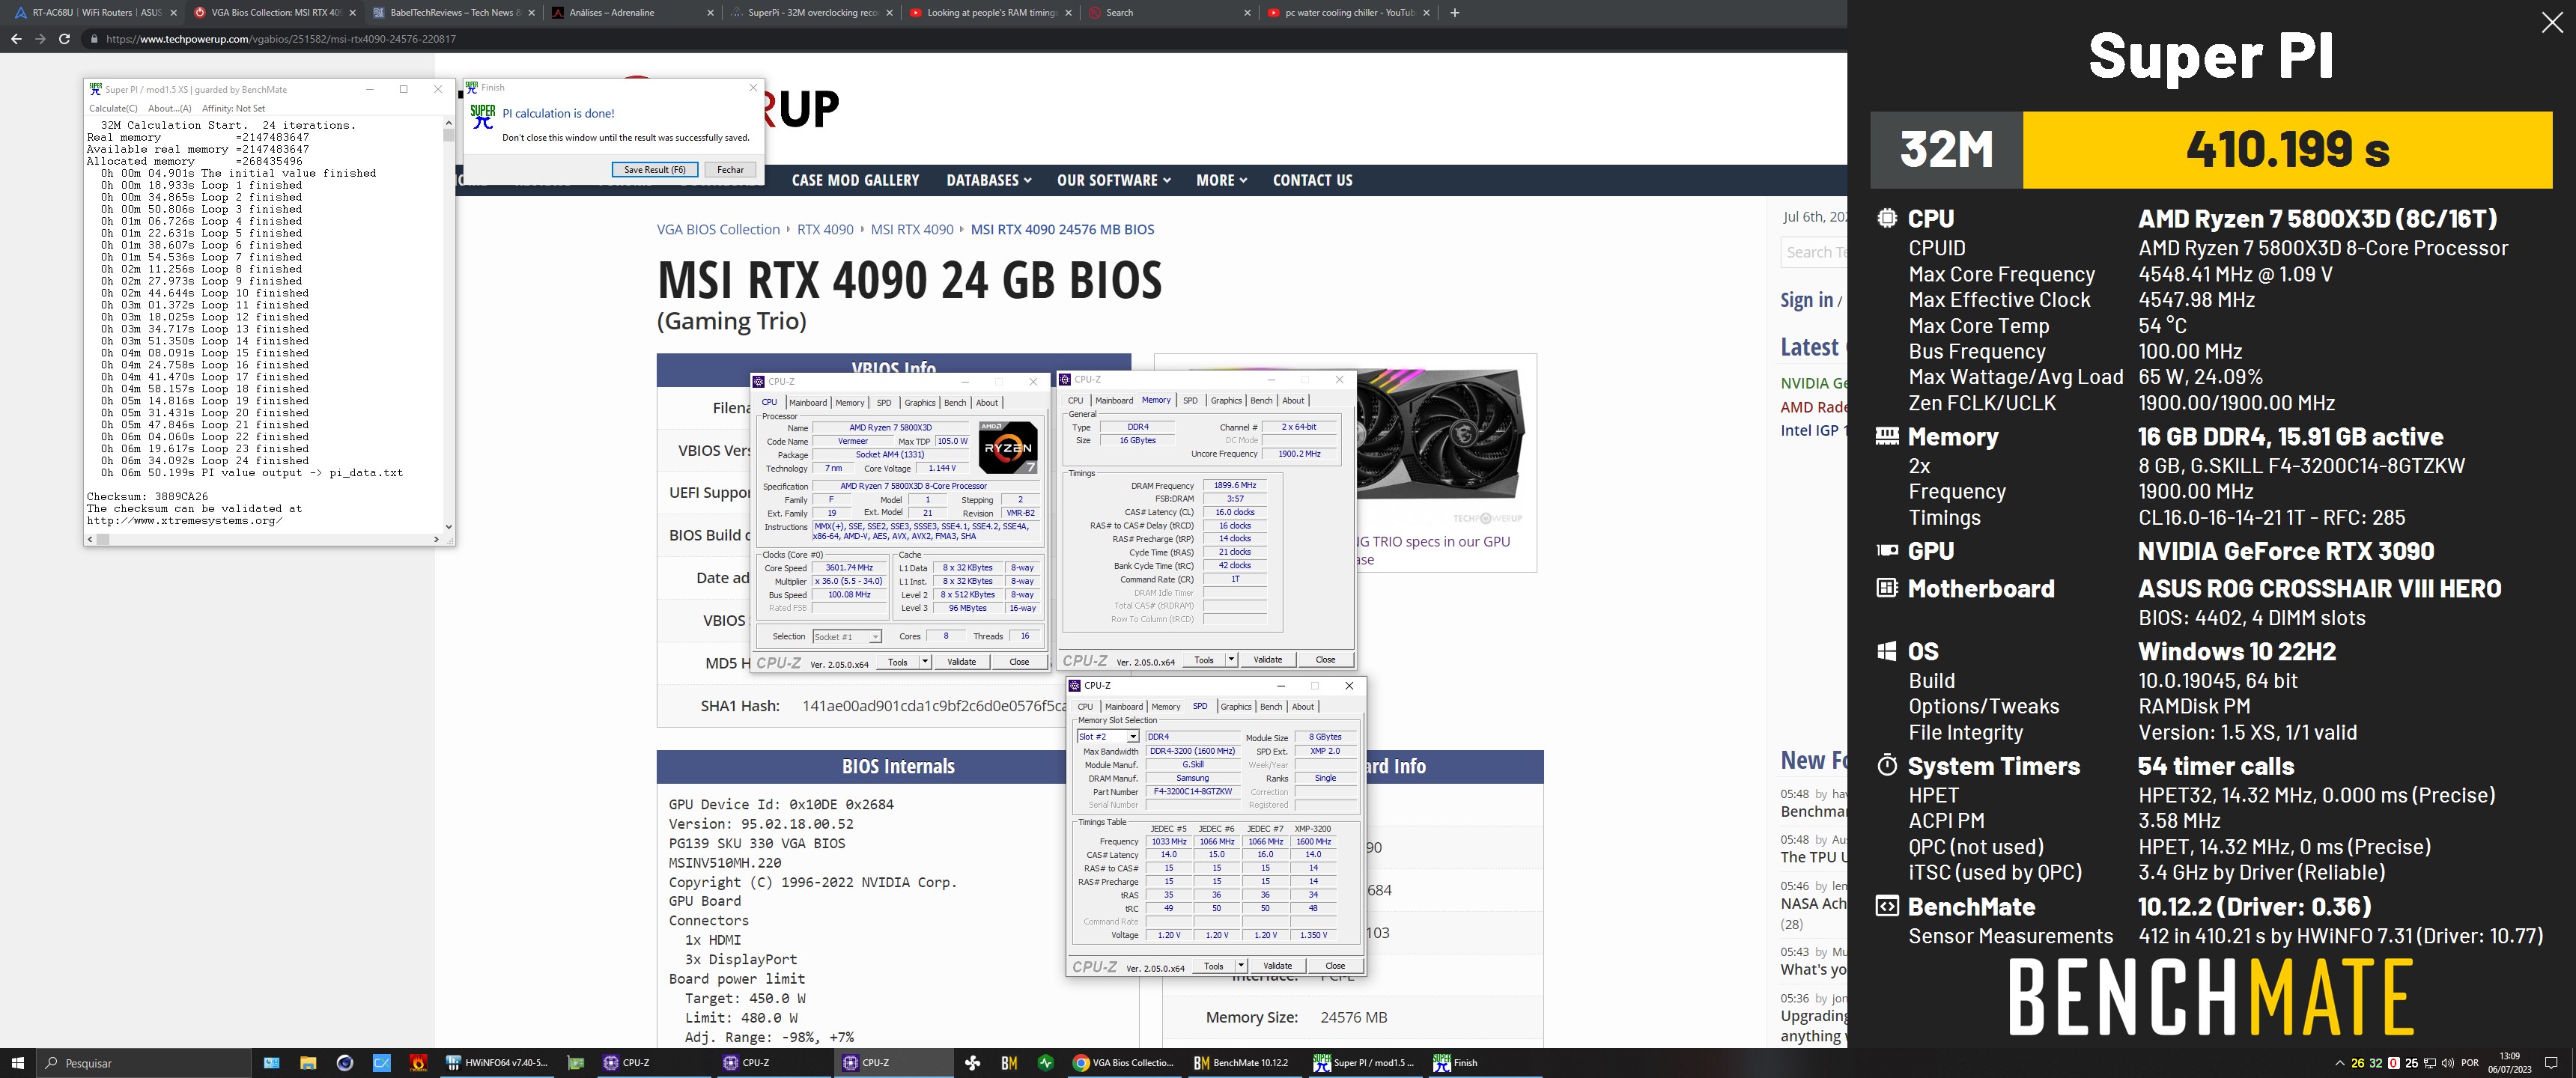Viewport: 2576px width, 1078px height.
Task: Reload the browser page
Action: 64,39
